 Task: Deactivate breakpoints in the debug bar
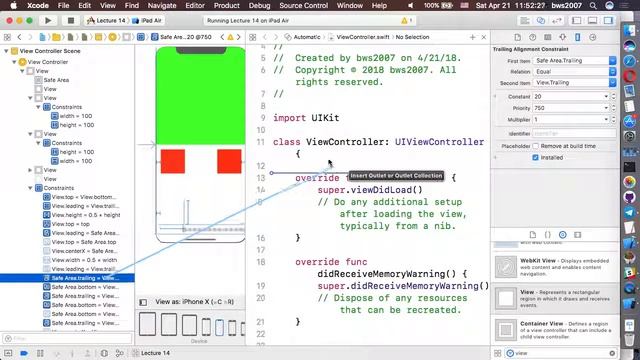pyautogui.click(x=24, y=353)
